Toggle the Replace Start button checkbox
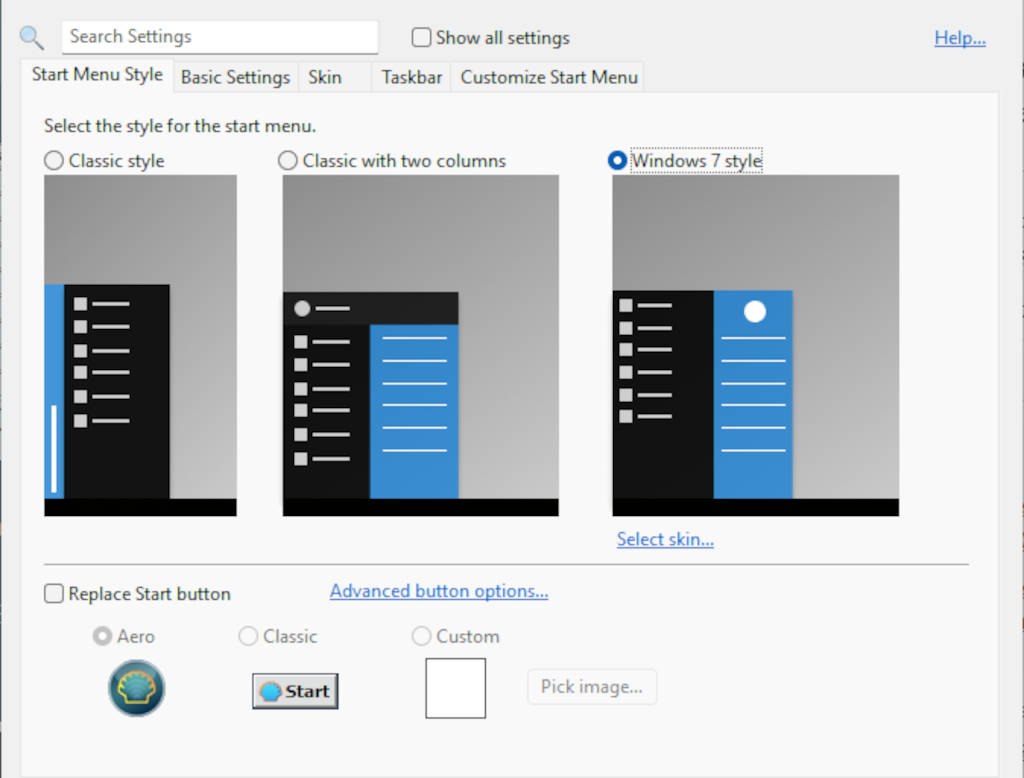 pos(54,594)
